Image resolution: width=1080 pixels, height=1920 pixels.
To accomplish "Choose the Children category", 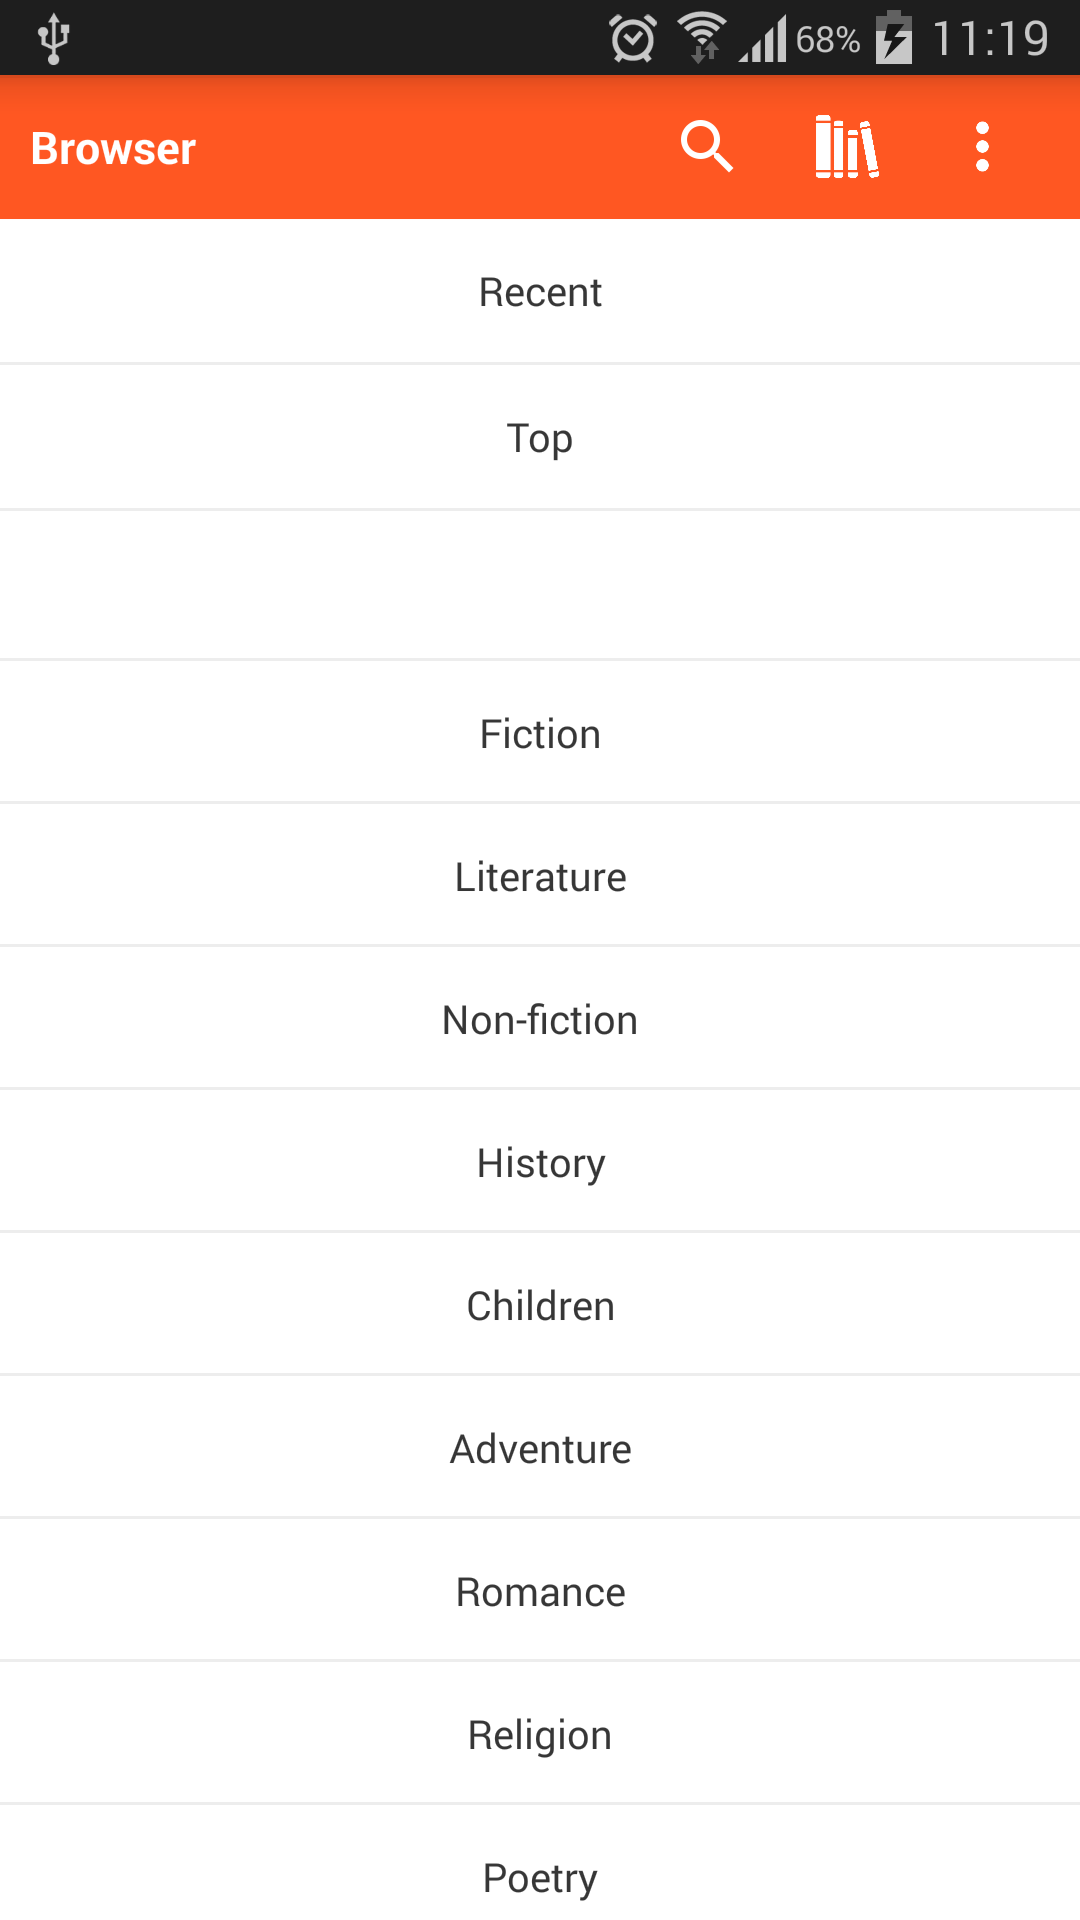I will pos(540,1306).
